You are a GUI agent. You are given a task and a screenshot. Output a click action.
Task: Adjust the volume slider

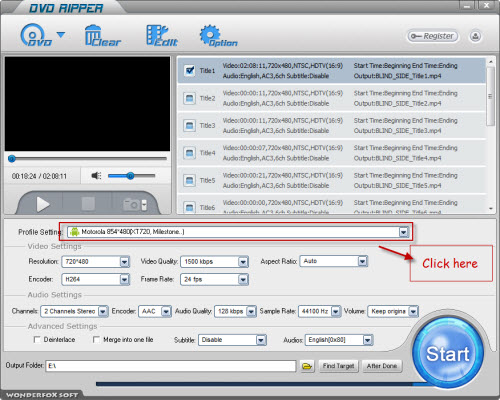[x=131, y=176]
